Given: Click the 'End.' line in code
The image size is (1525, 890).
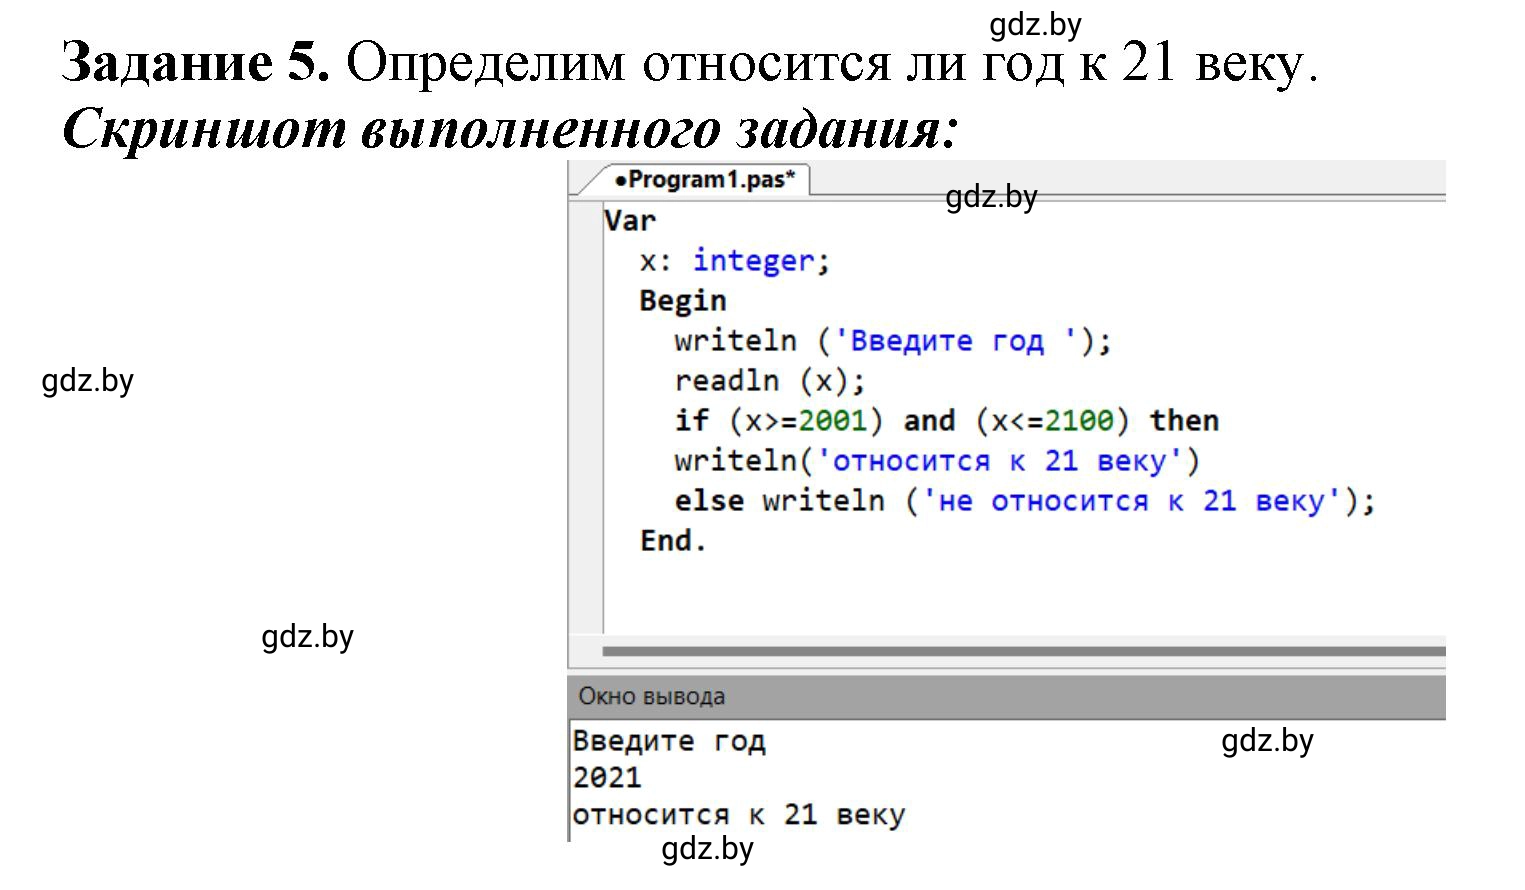Looking at the screenshot, I should click(673, 541).
